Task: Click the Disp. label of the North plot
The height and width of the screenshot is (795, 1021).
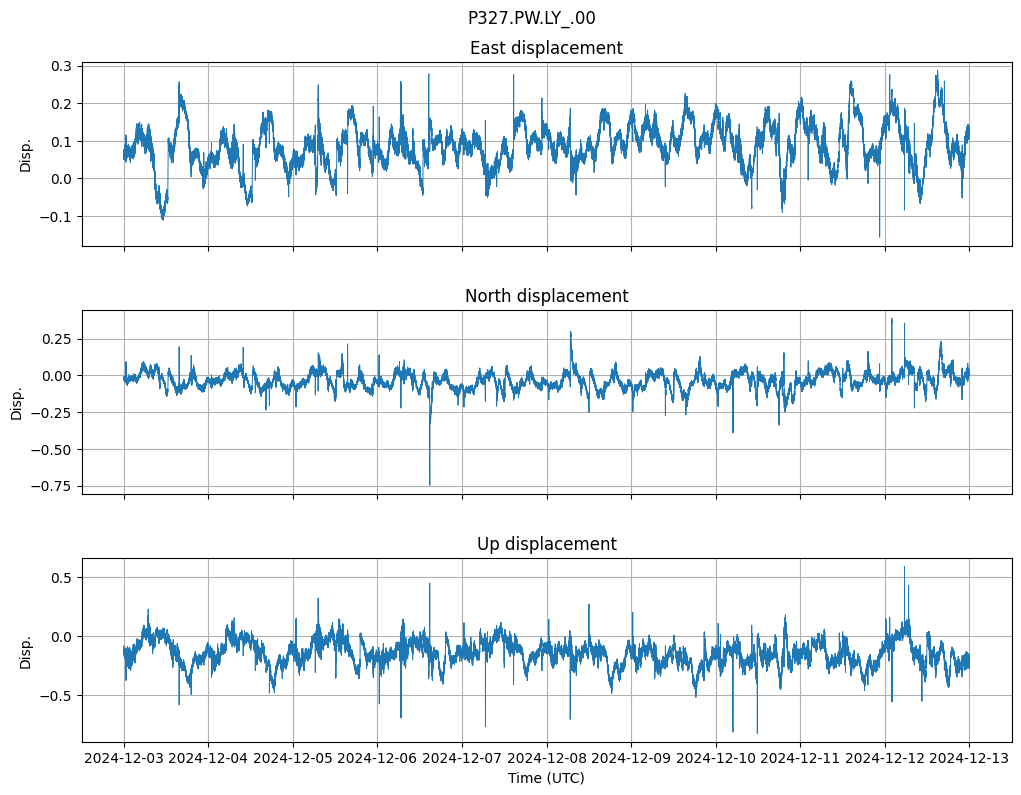Action: click(17, 402)
